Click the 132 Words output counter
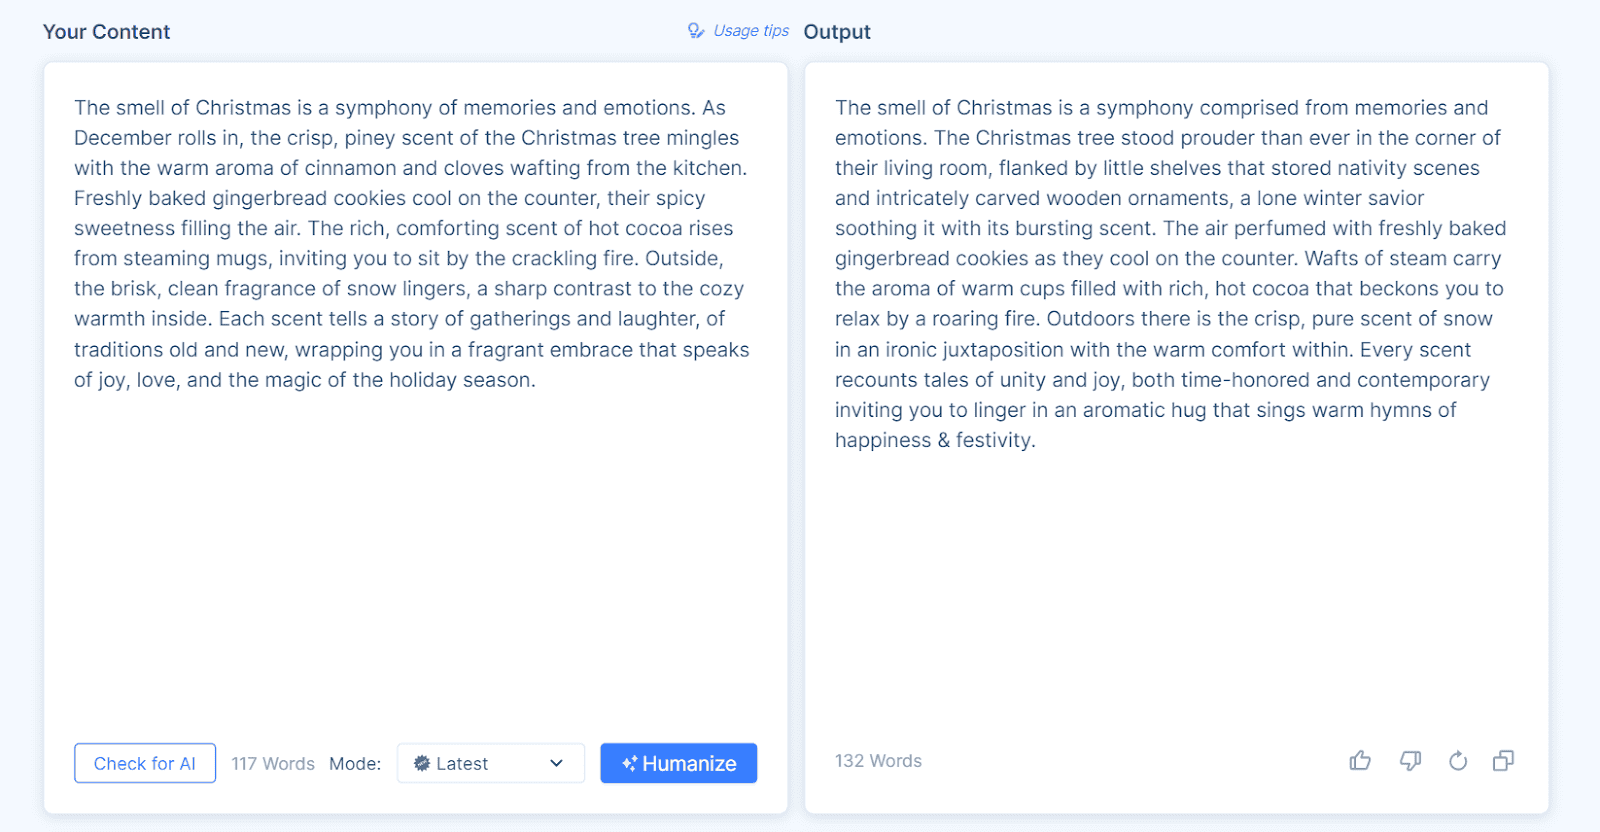Image resolution: width=1600 pixels, height=832 pixels. [878, 761]
